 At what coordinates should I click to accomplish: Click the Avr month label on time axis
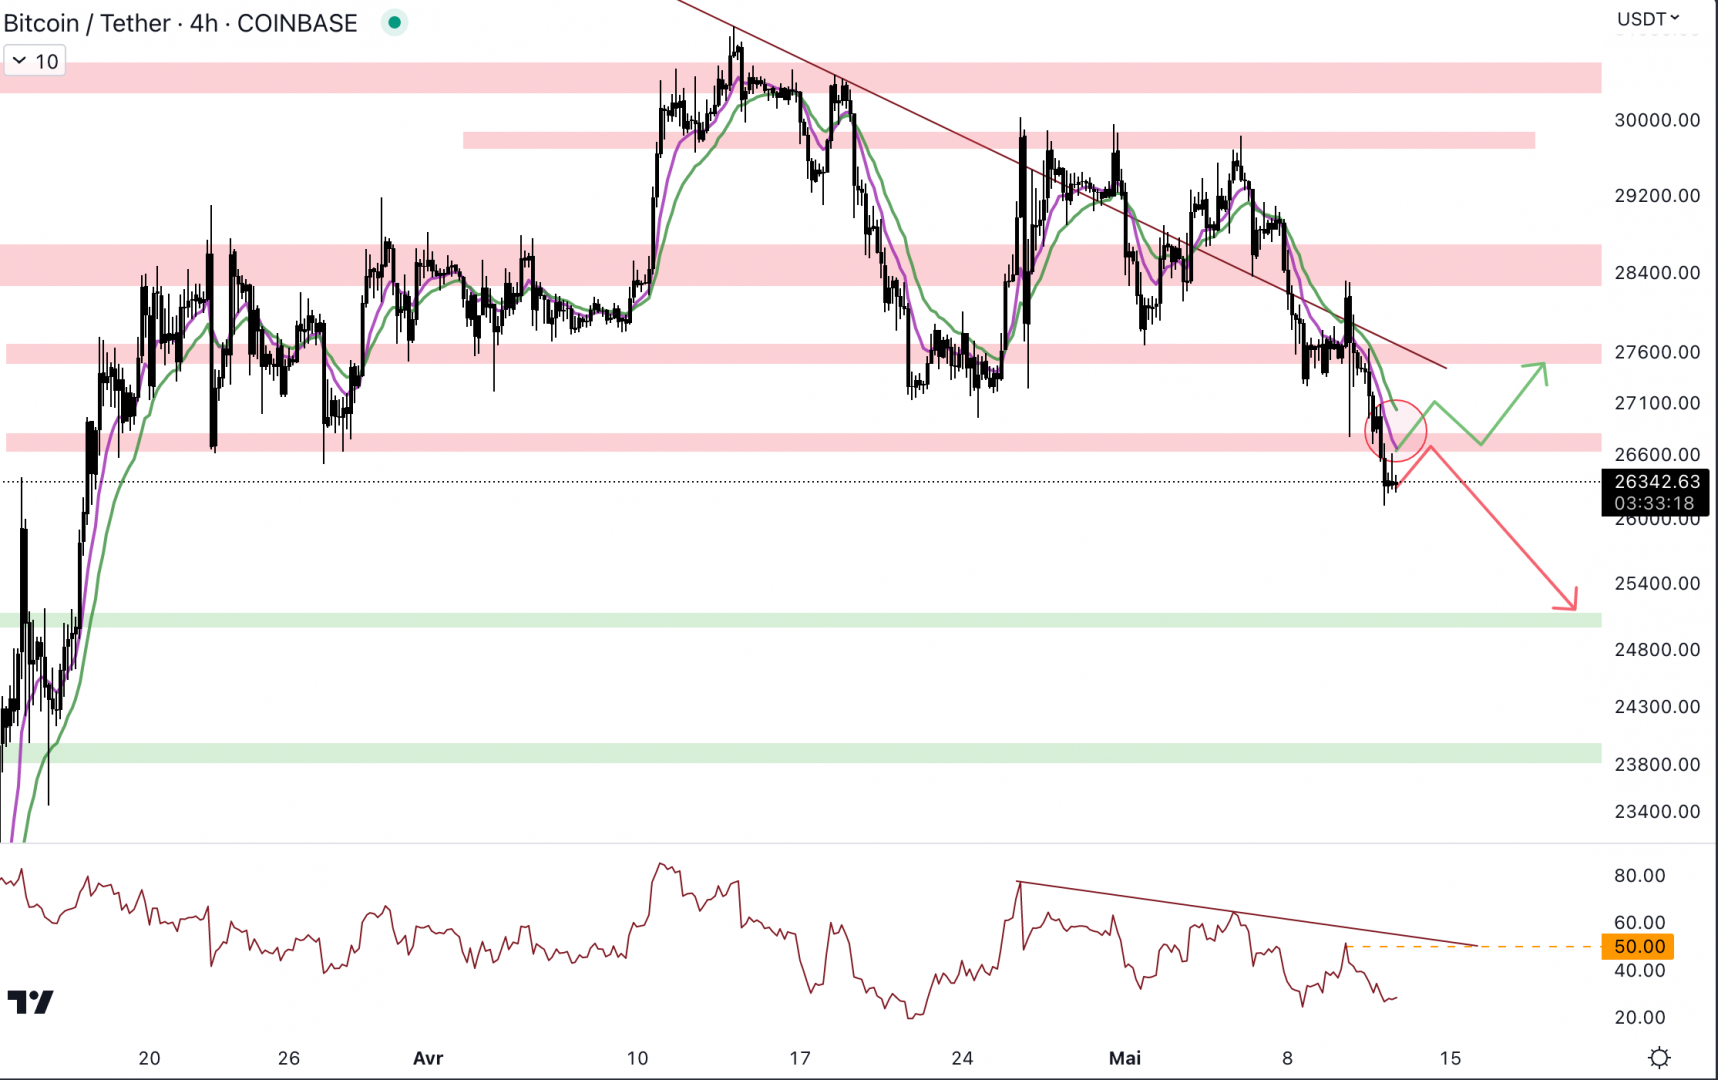tap(428, 1058)
